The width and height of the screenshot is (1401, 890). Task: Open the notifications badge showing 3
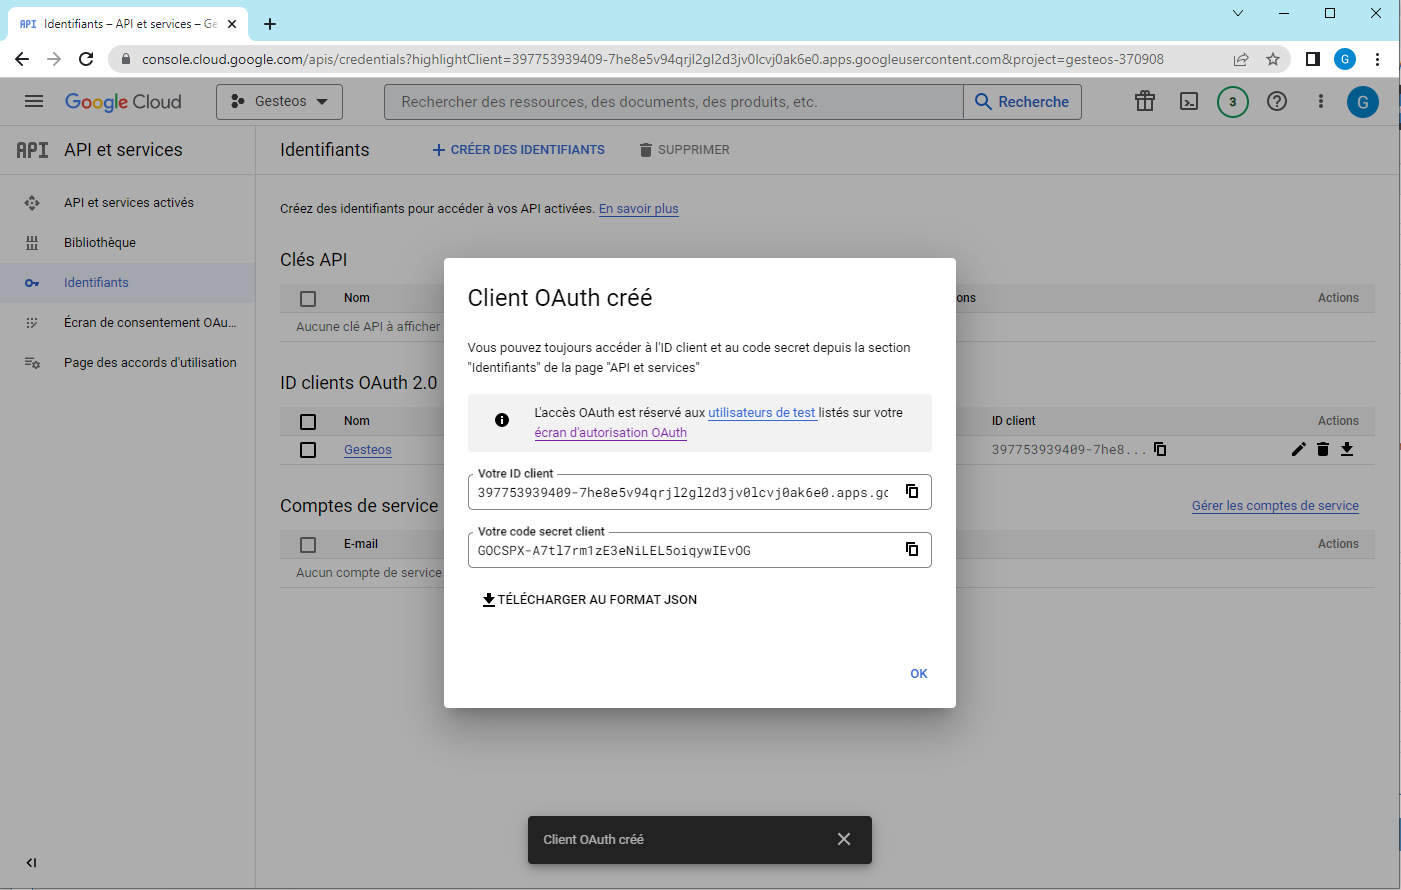coord(1232,102)
